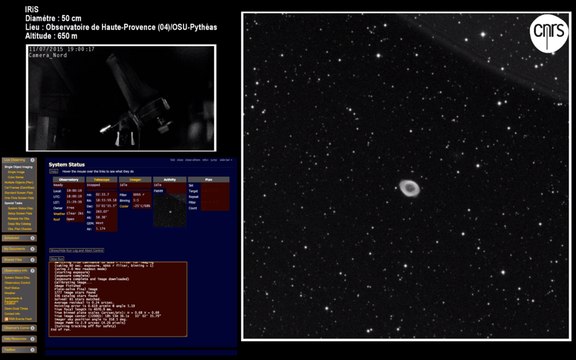This screenshot has width=576, height=360.
Task: Click the Imager column header link
Action: tap(135, 180)
